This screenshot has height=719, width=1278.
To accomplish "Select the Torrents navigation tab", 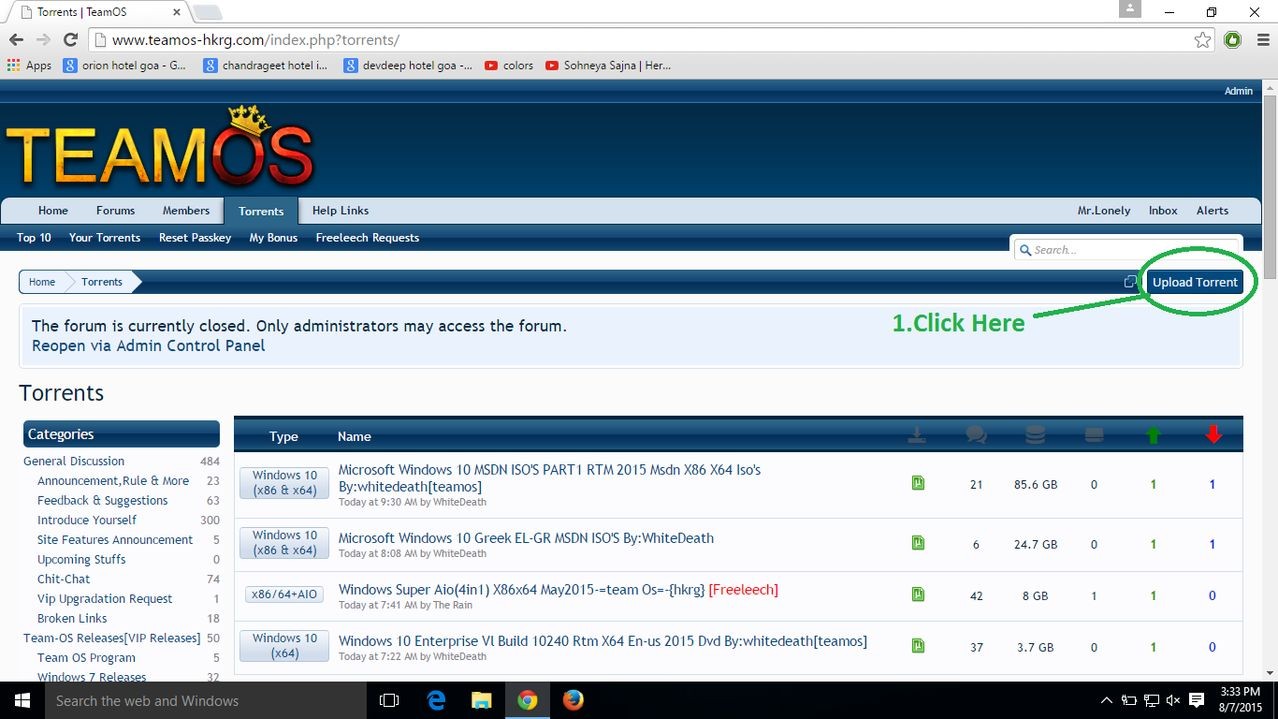I will coord(261,211).
